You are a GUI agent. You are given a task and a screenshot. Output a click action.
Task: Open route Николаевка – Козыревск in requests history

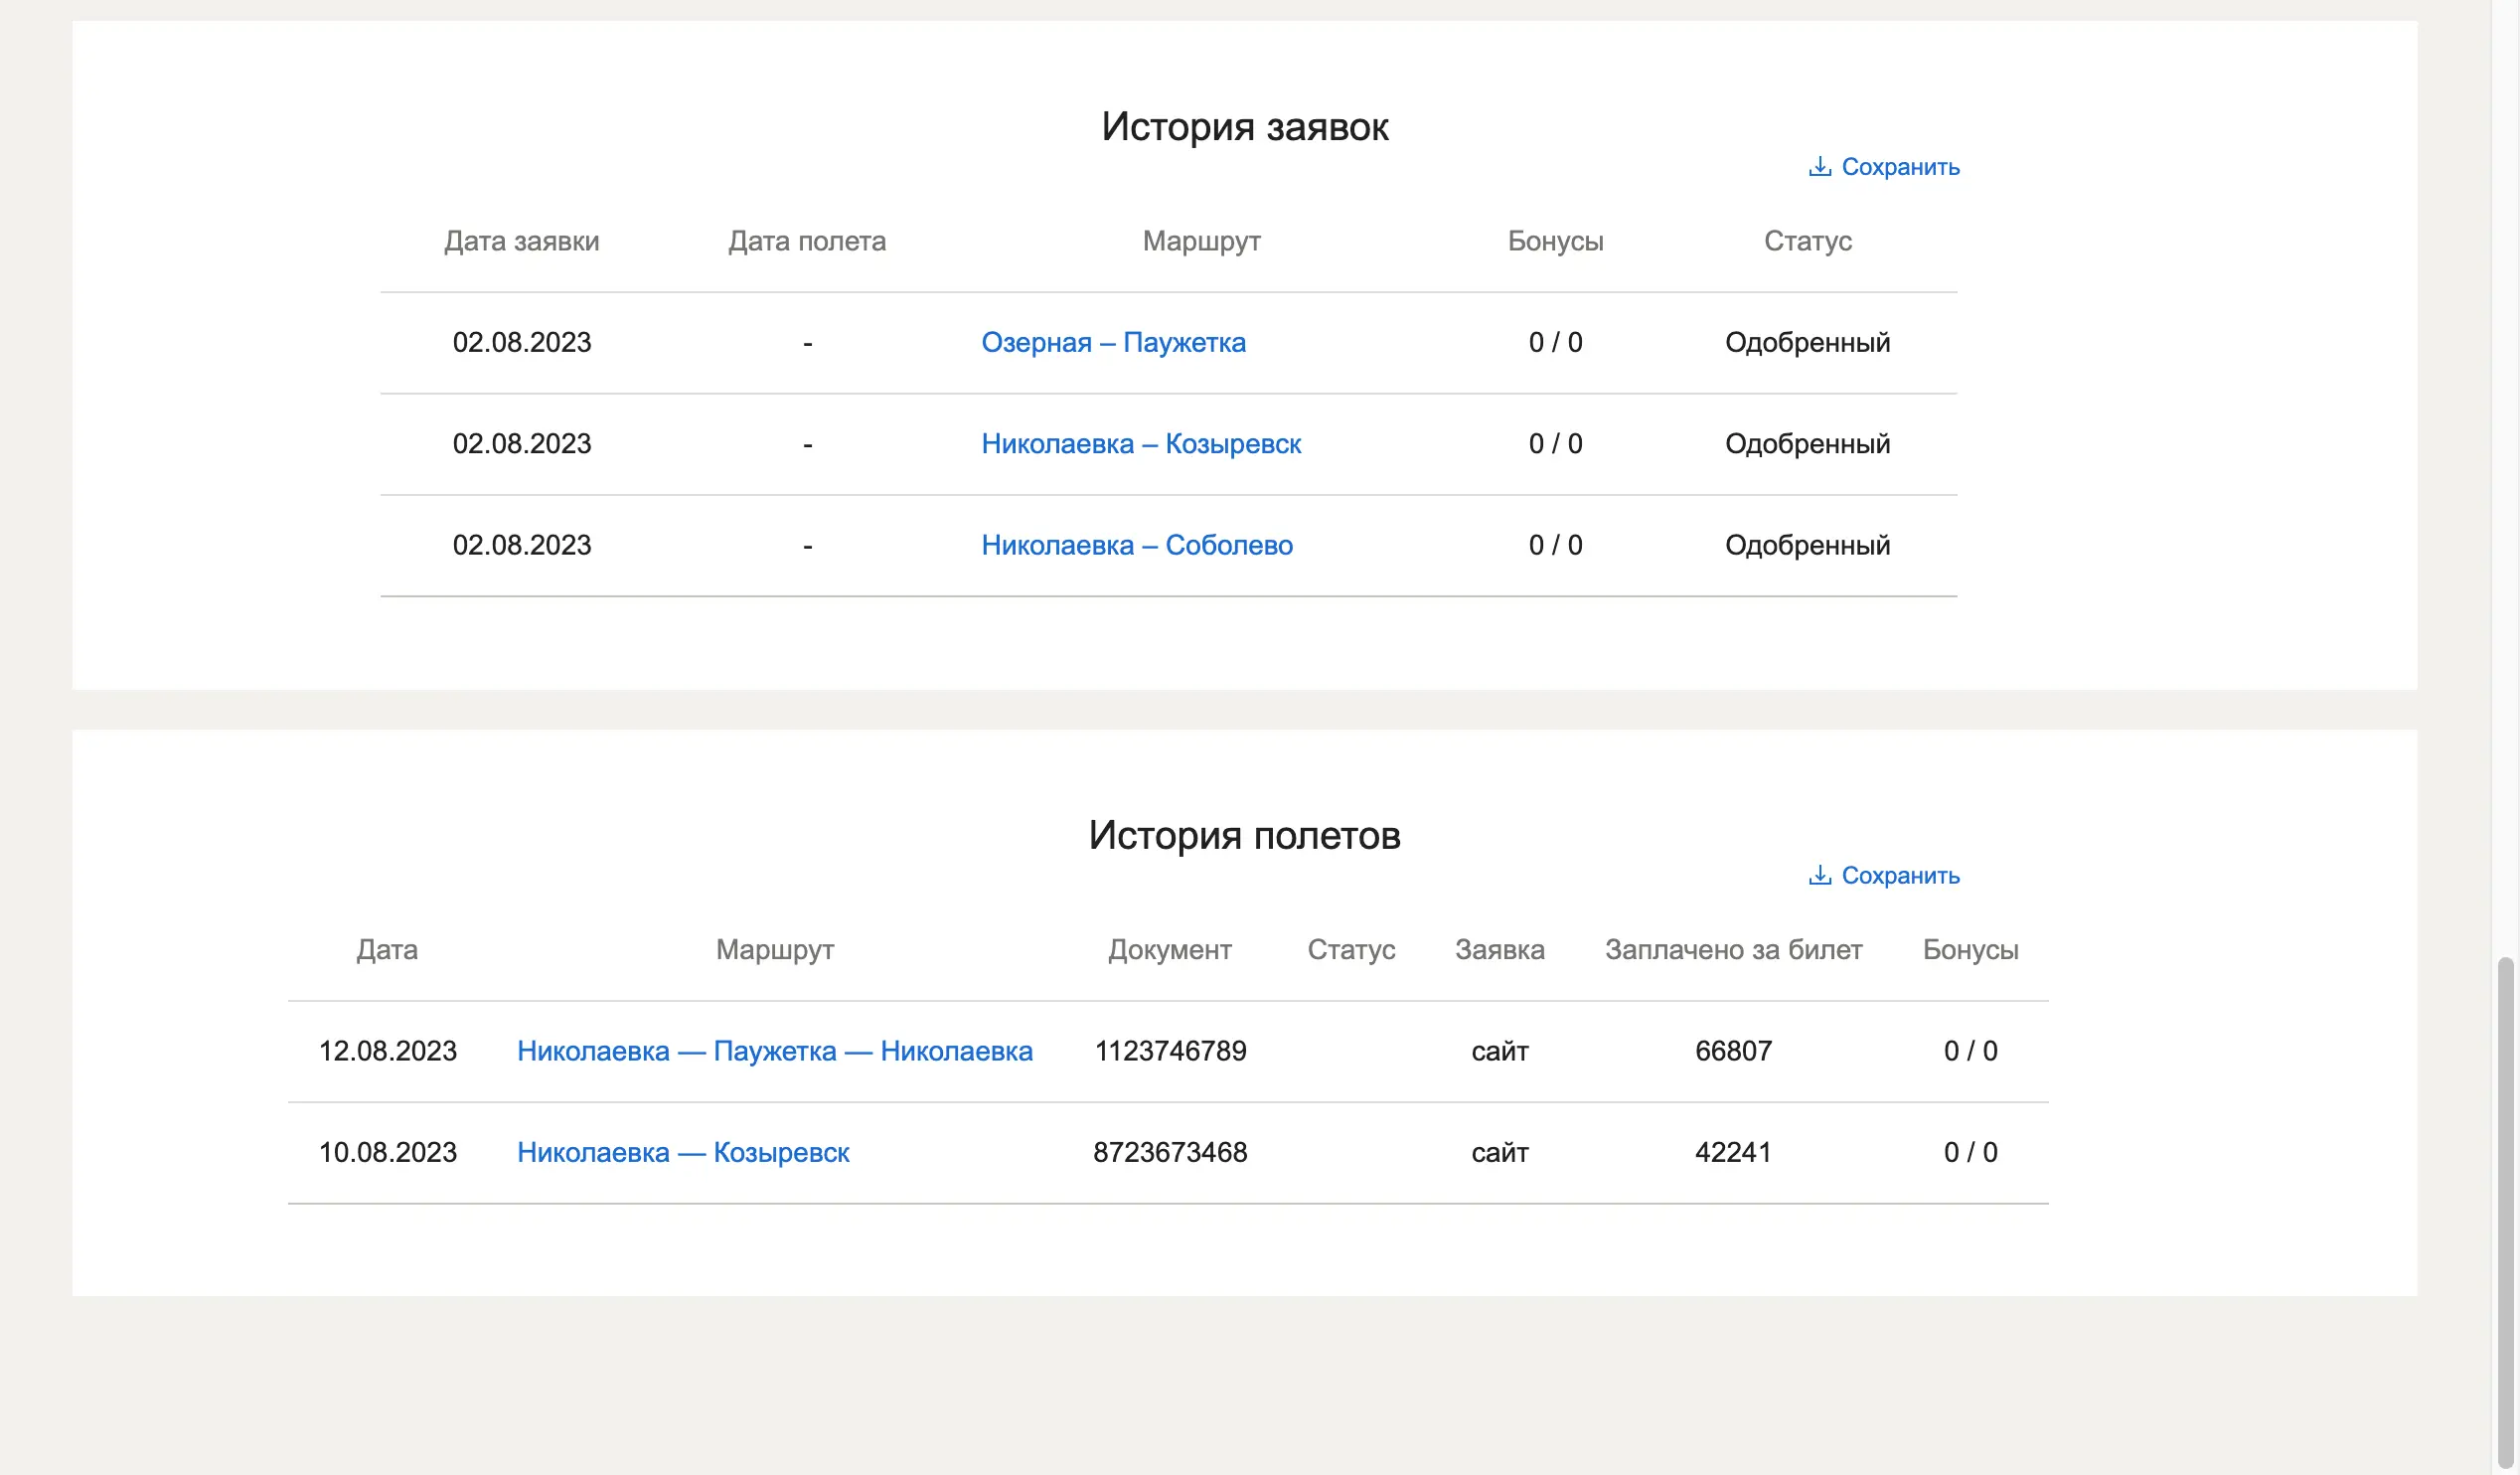point(1141,443)
